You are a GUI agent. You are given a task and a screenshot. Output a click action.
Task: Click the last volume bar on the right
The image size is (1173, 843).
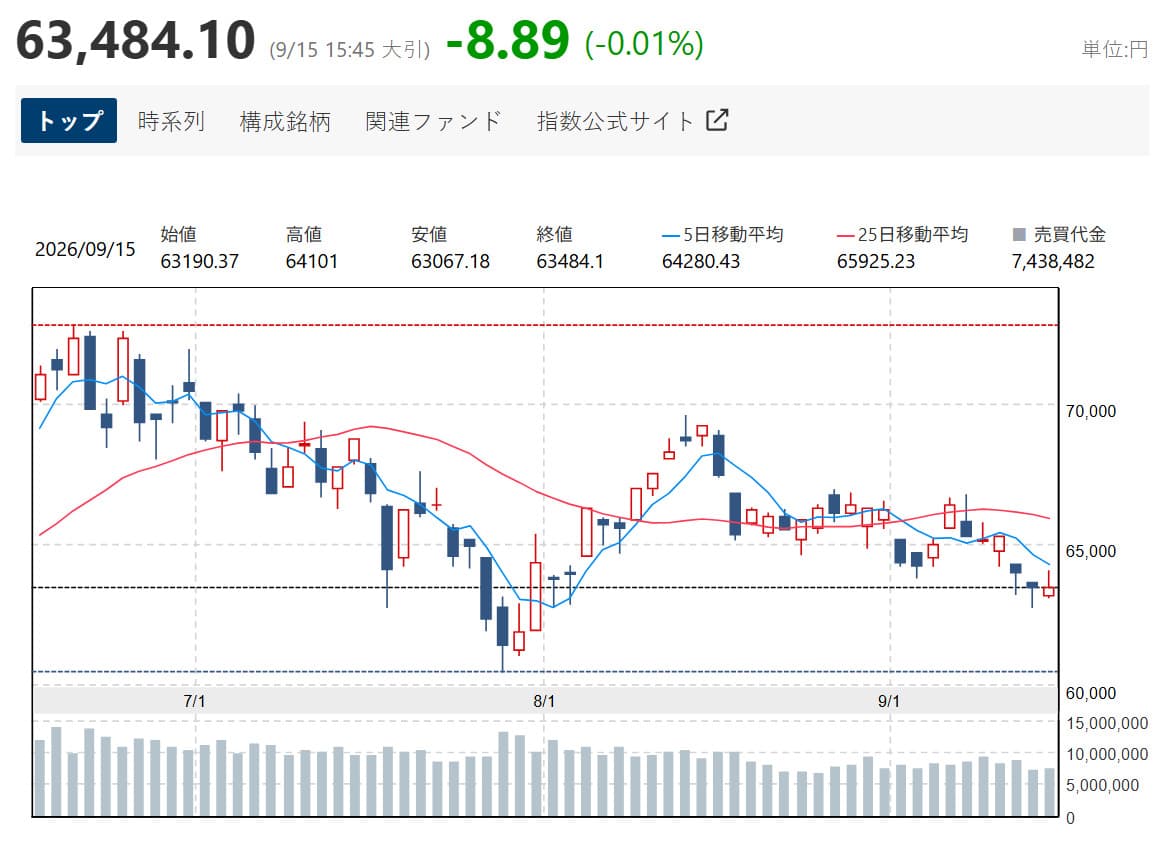tap(1050, 791)
